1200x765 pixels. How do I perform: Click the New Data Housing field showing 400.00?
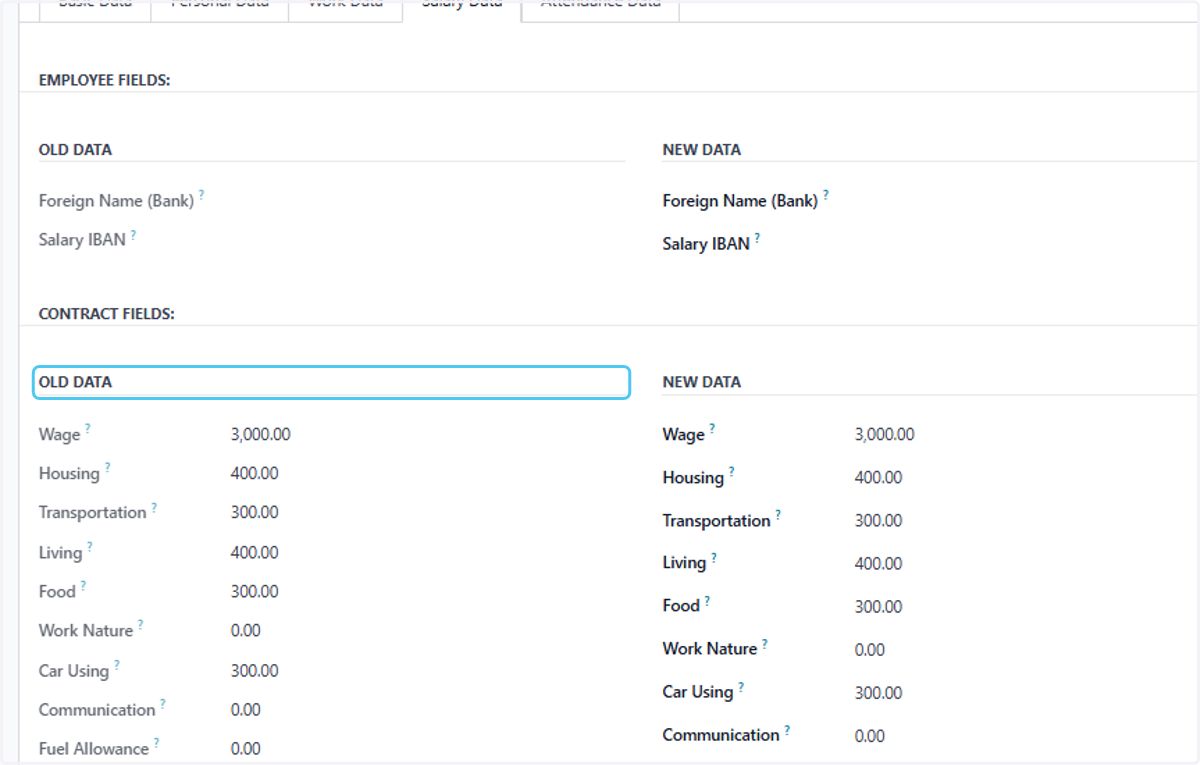tap(879, 477)
